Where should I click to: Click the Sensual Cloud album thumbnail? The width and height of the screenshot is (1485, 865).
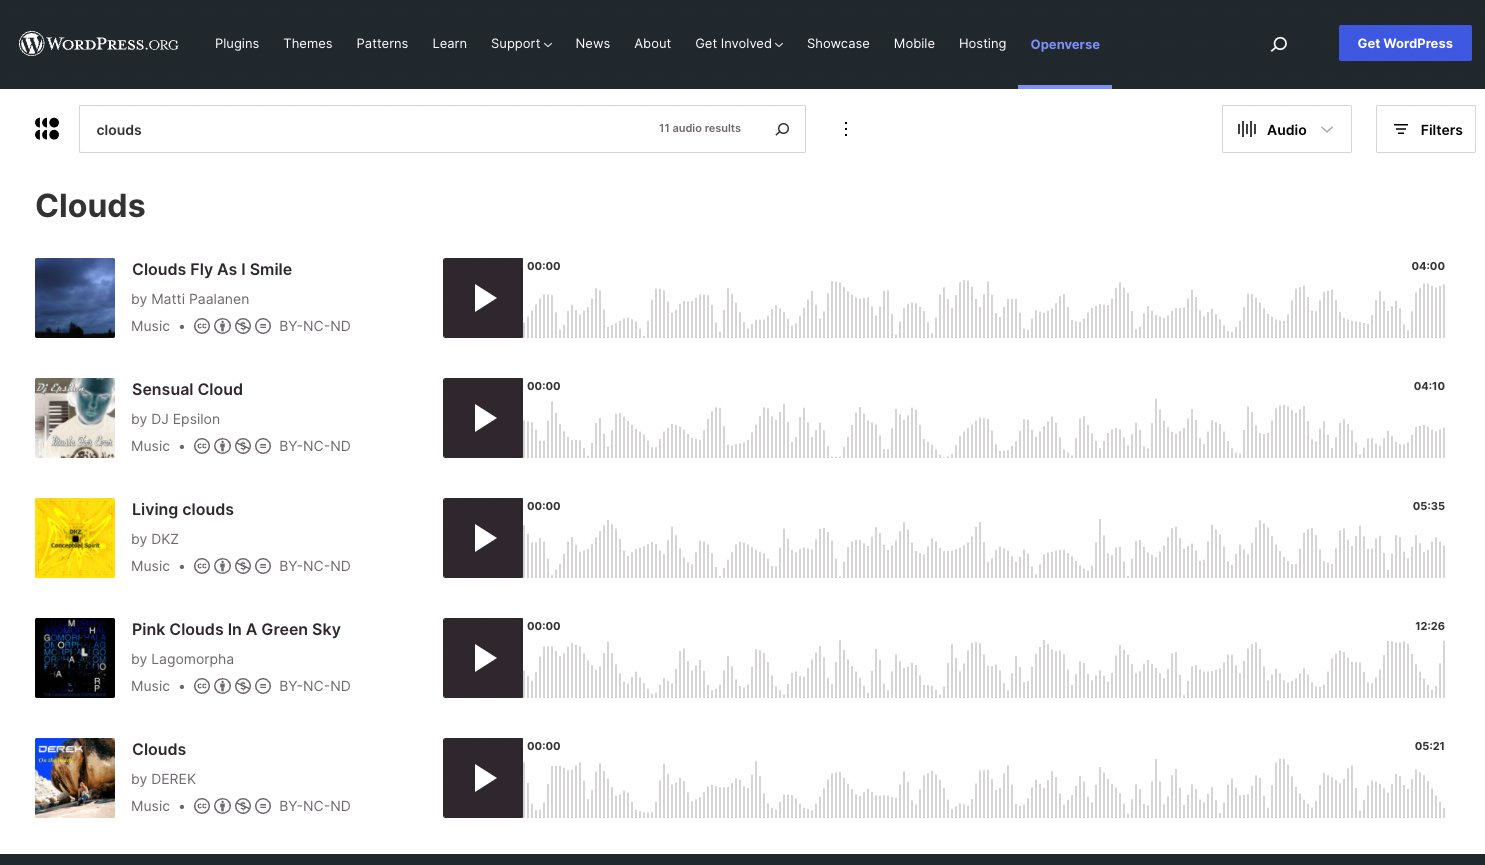coord(75,418)
